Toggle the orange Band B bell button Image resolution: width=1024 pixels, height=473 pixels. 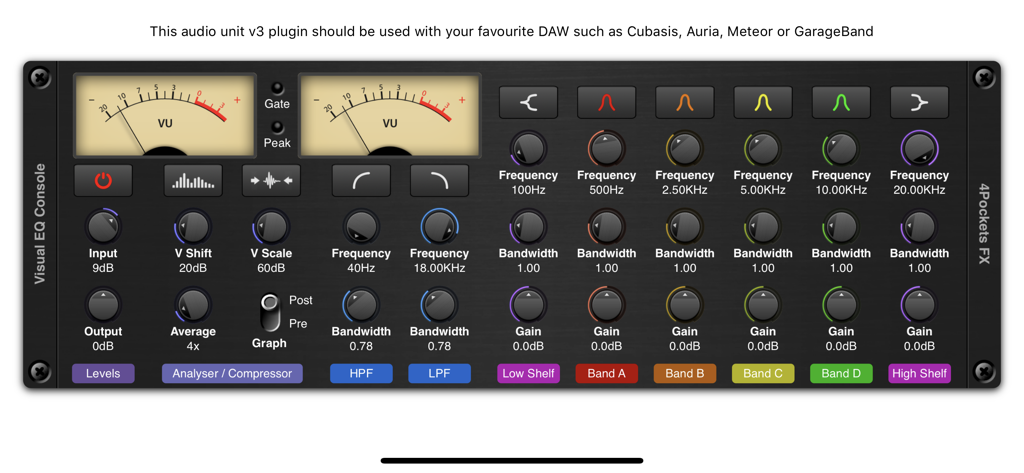685,103
